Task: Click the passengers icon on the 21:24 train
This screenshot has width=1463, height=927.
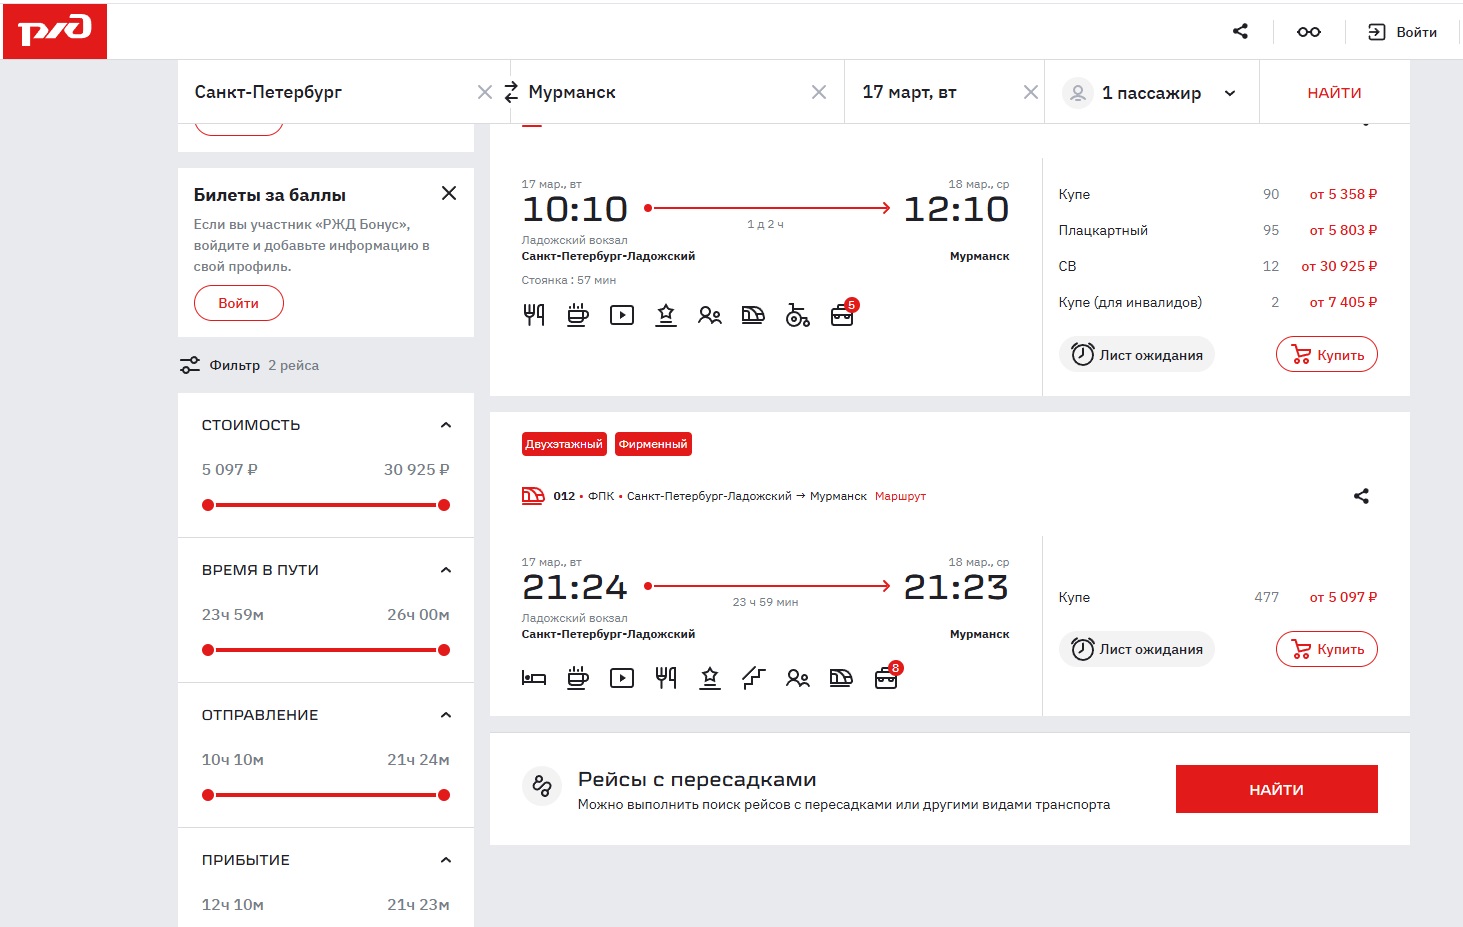Action: click(797, 678)
